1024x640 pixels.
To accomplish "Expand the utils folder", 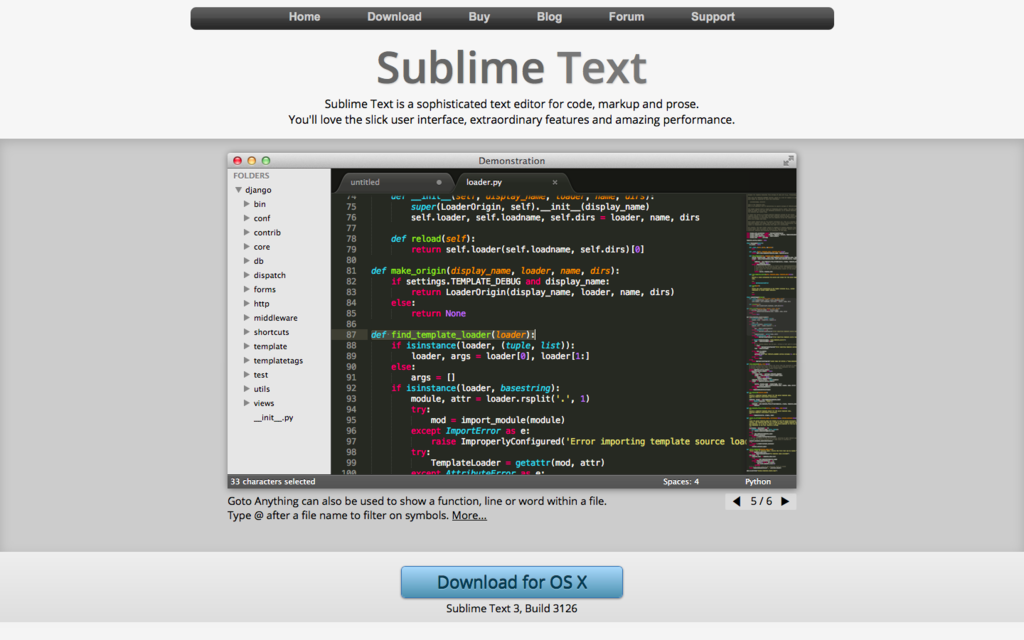I will coord(246,389).
